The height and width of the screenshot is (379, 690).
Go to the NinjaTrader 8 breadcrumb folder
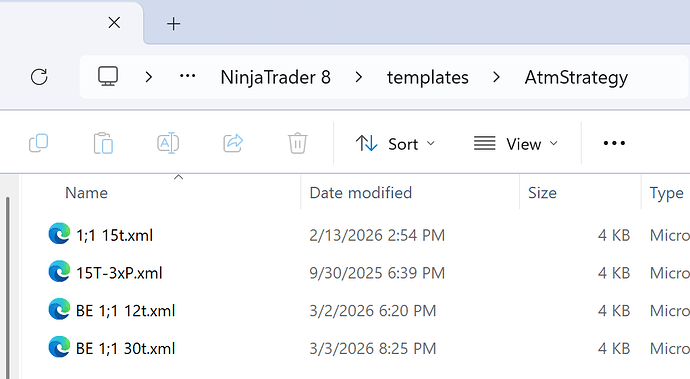[275, 77]
